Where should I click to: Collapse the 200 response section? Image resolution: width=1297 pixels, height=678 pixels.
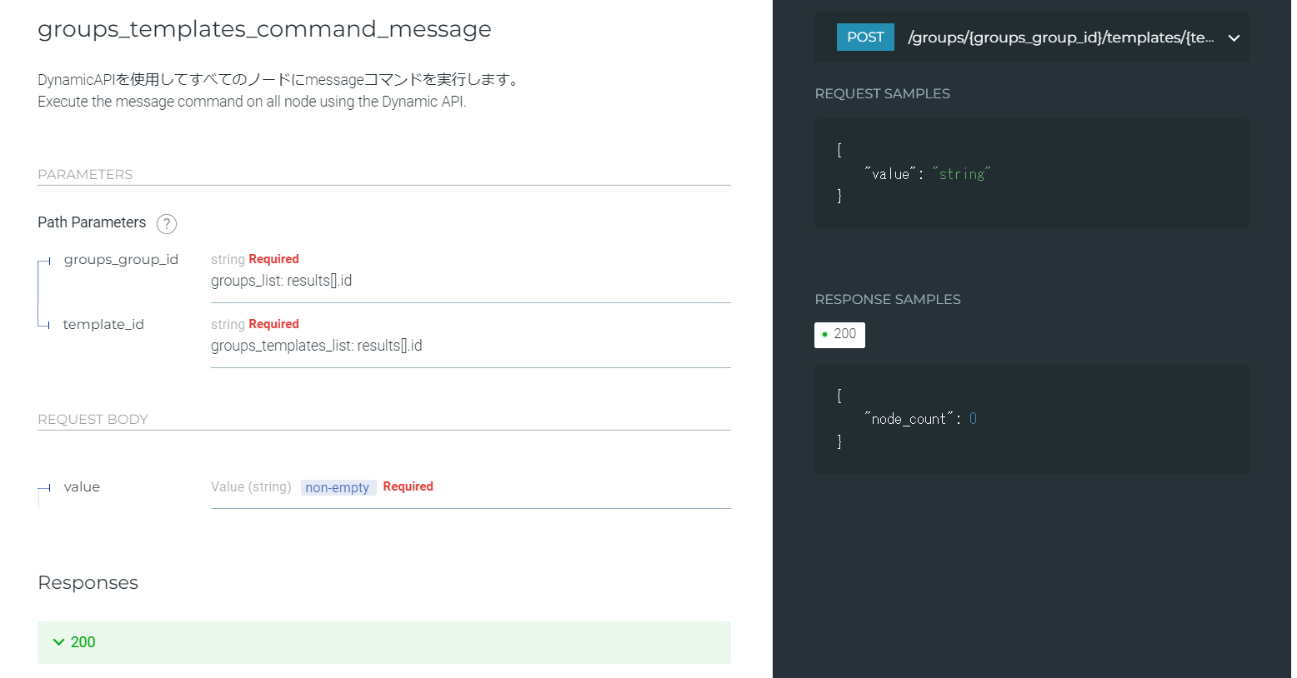coord(383,642)
